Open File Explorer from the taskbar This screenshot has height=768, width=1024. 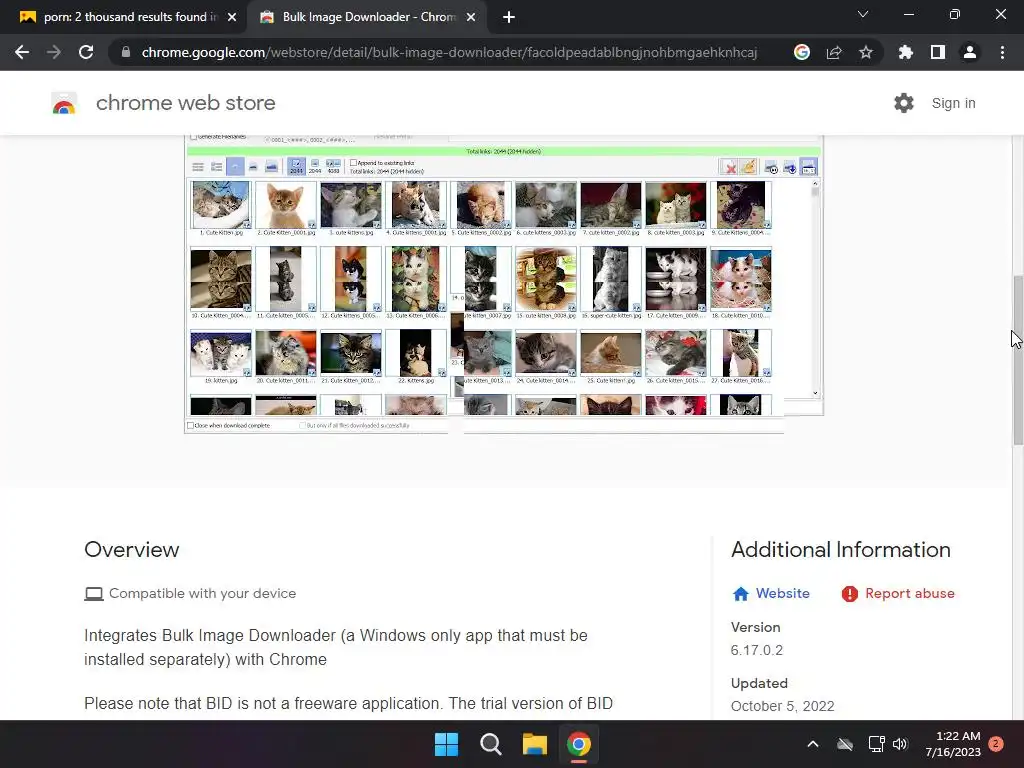[535, 744]
